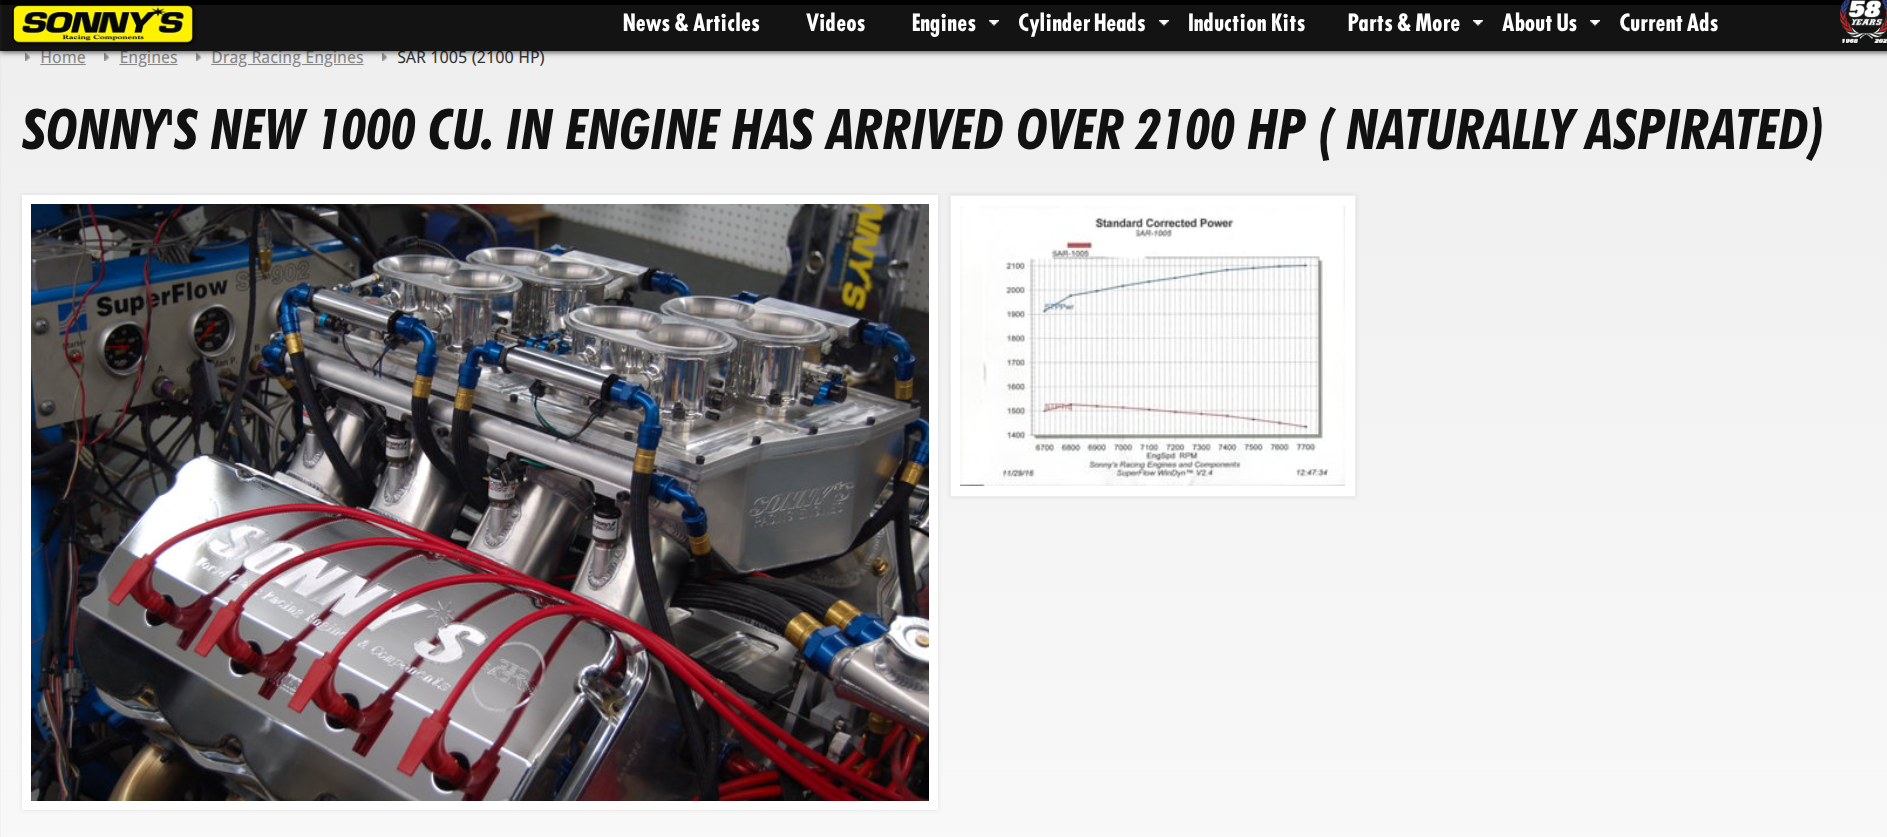
Task: Expand the Engines dropdown arrow
Action: 994,22
